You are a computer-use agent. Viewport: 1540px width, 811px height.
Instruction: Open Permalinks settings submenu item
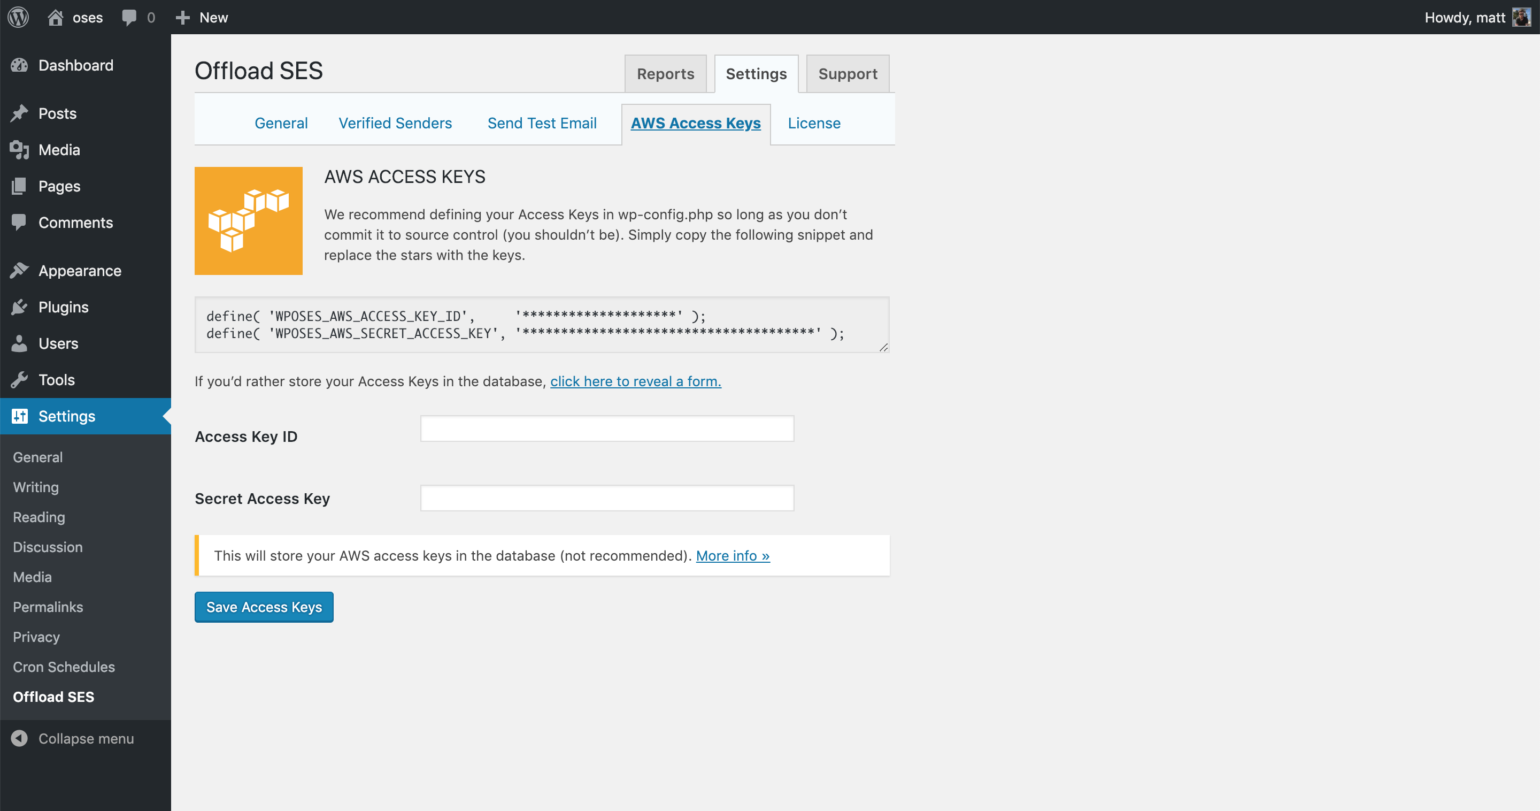(48, 607)
